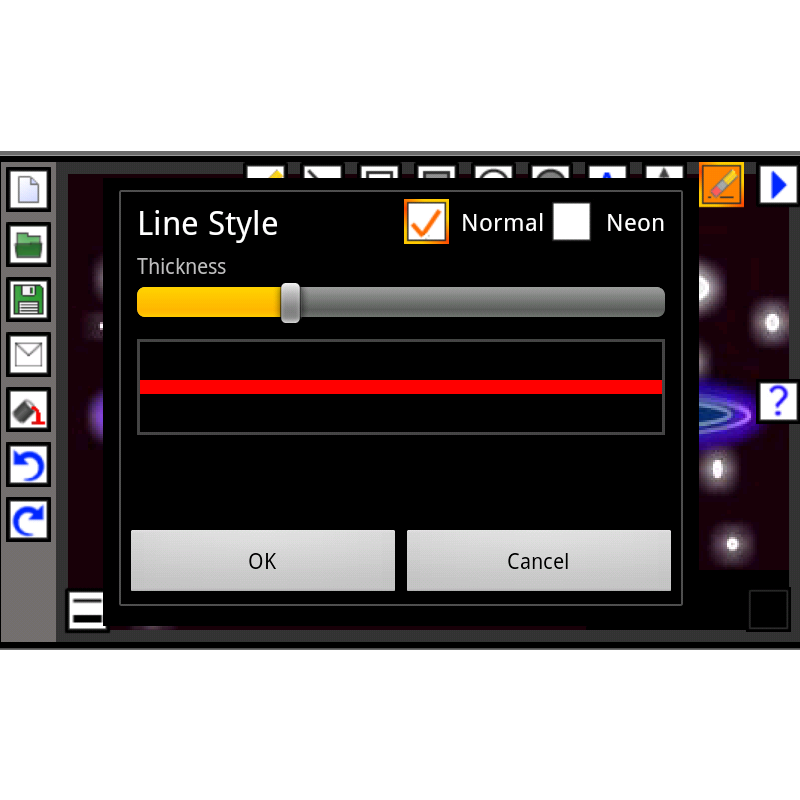
Task: Select the outlined circle tool
Action: (494, 171)
